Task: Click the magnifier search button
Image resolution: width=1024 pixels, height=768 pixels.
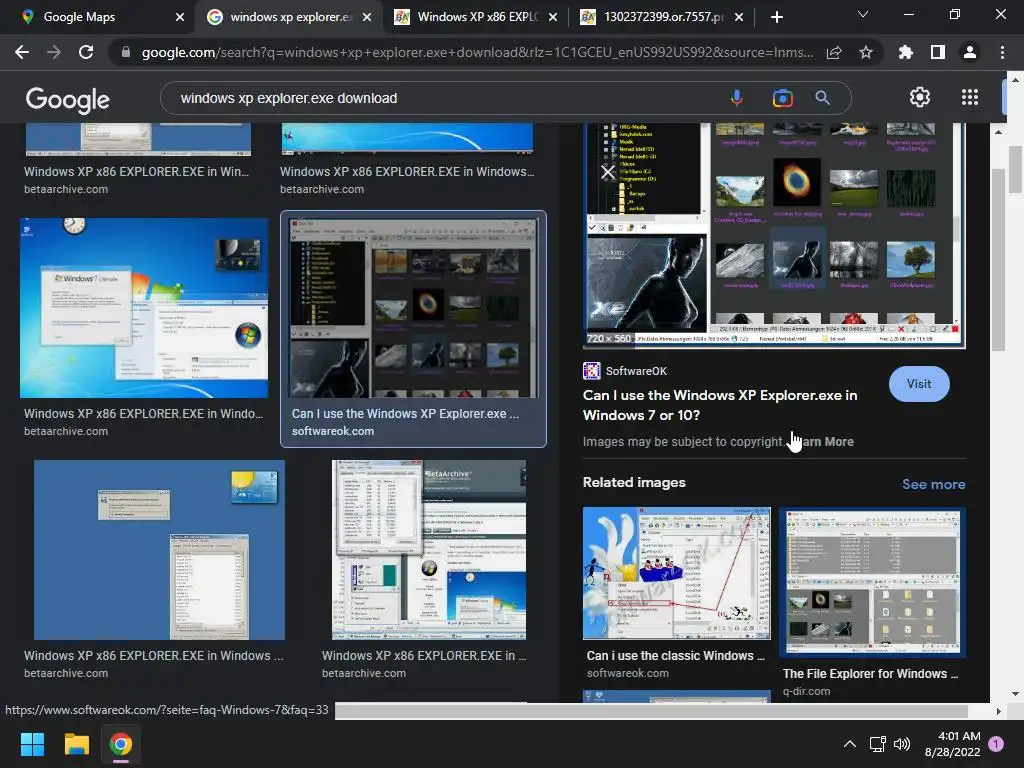Action: pos(822,98)
